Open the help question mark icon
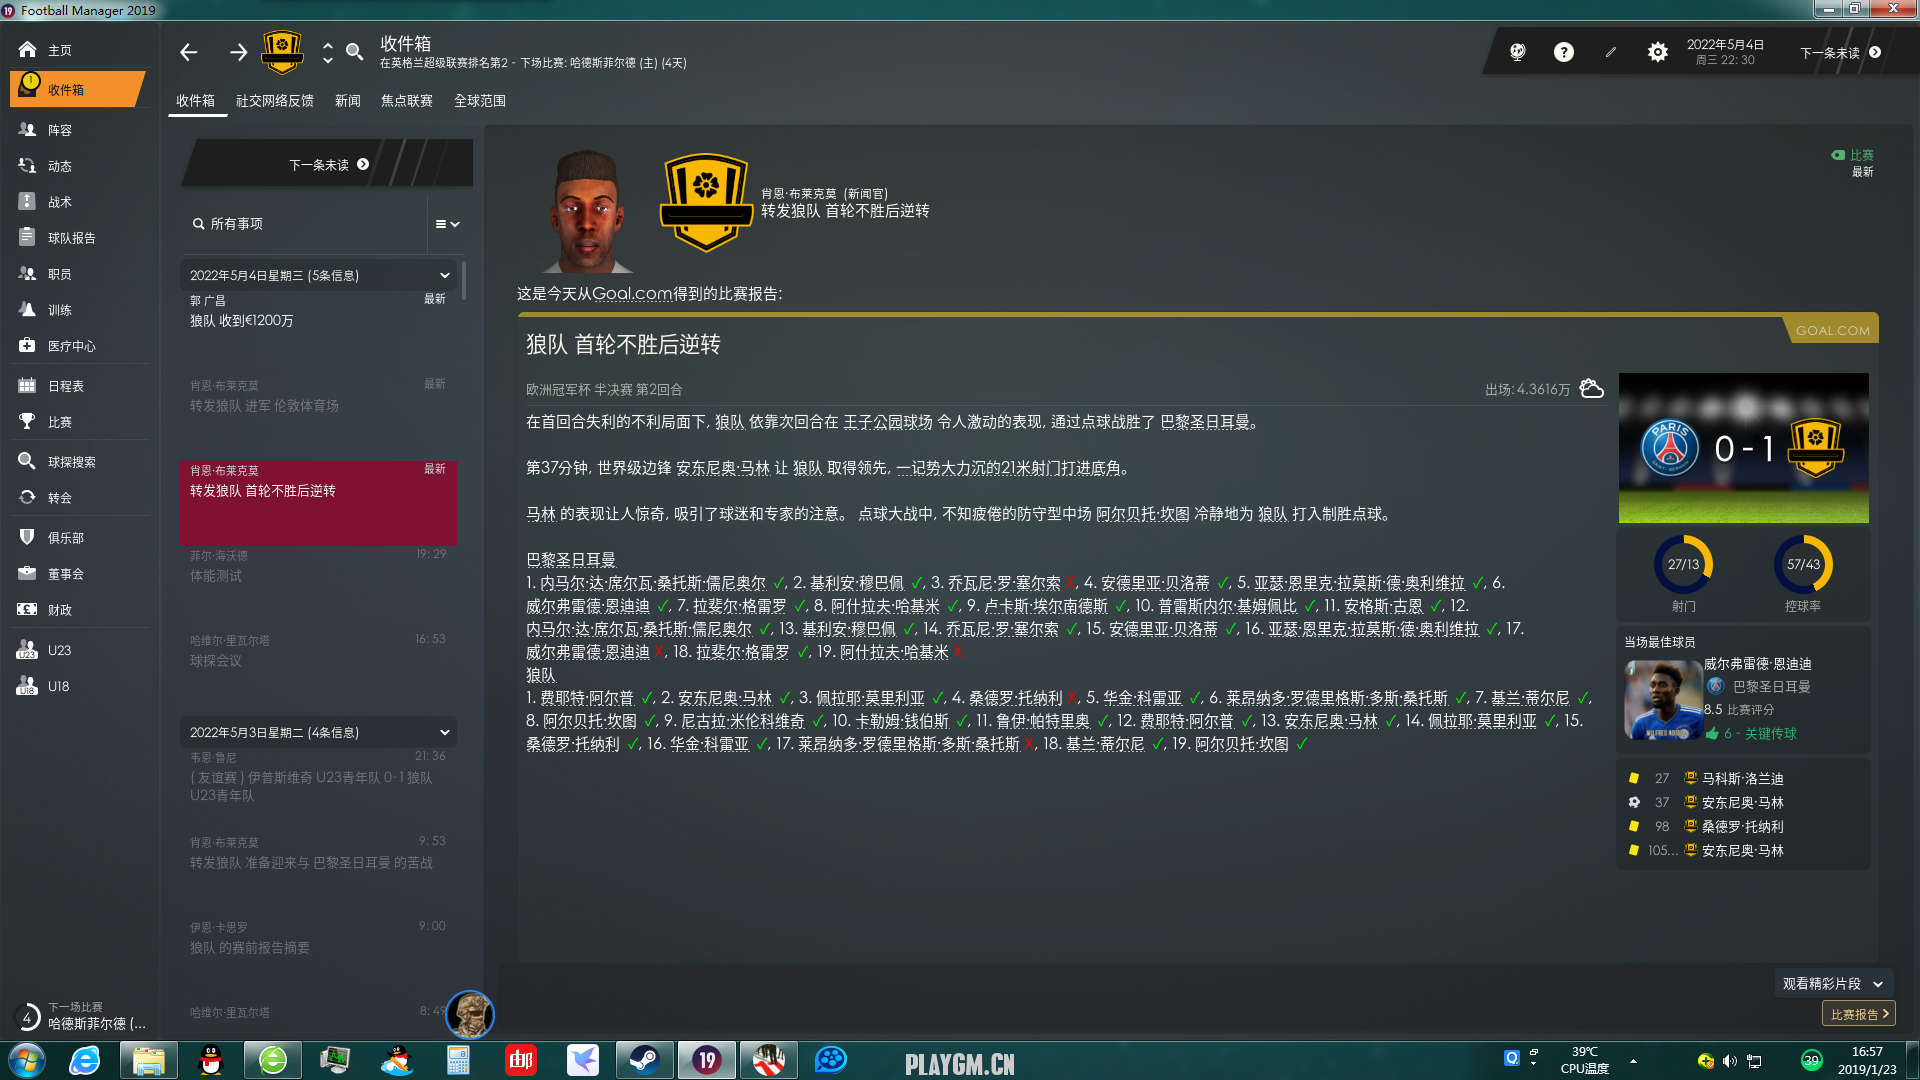 pyautogui.click(x=1563, y=52)
